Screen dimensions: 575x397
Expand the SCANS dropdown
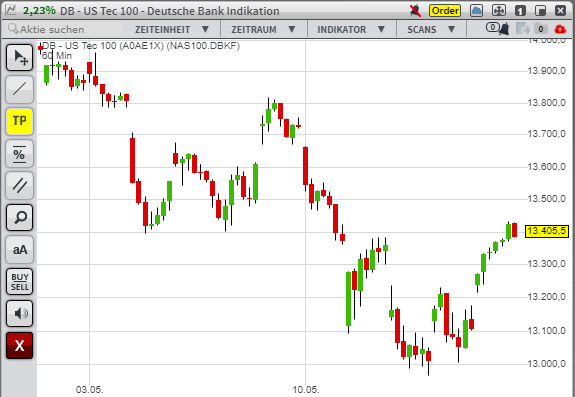(x=431, y=29)
